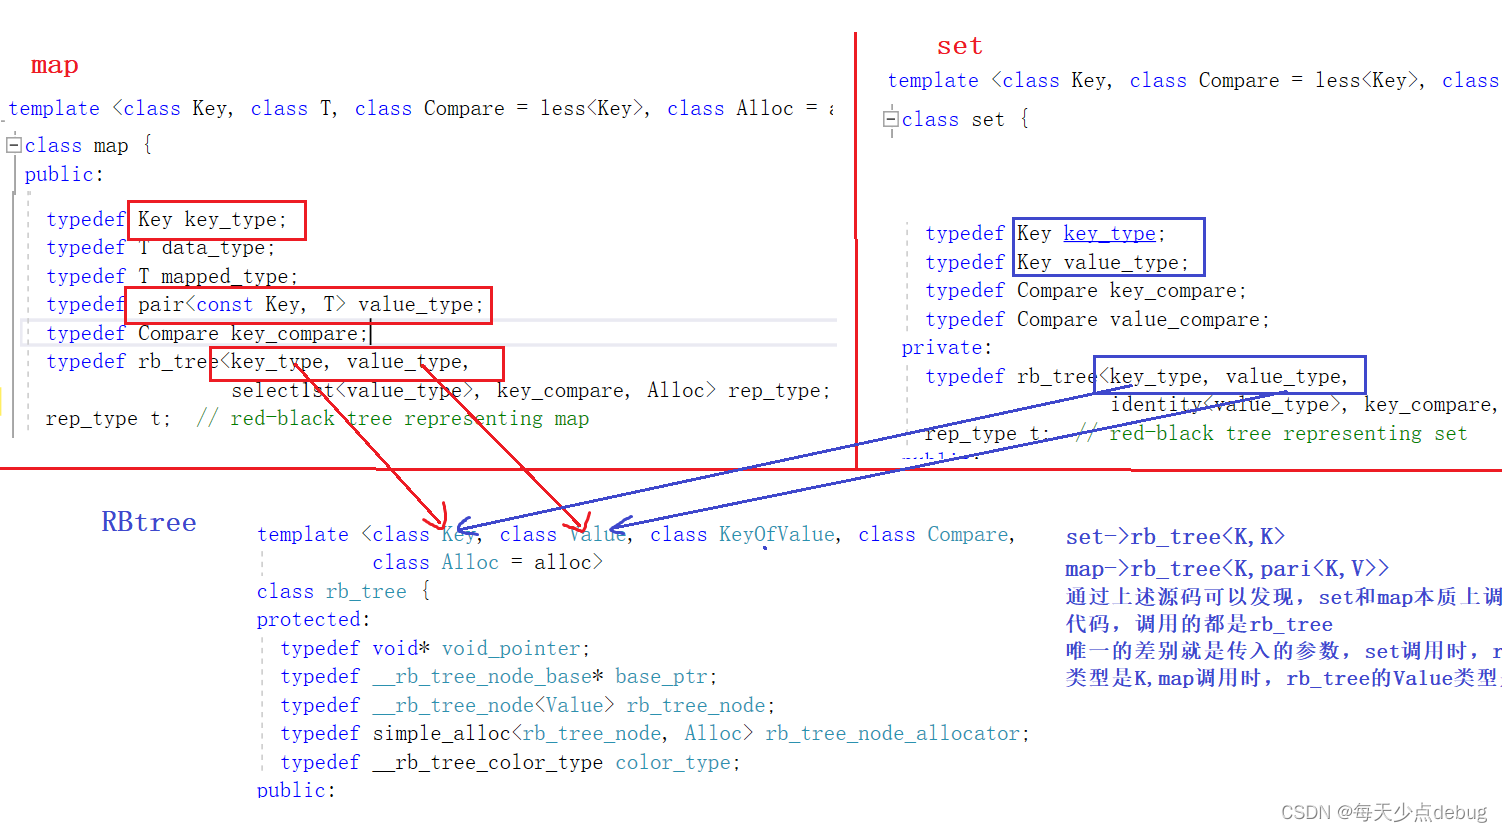Image resolution: width=1502 pixels, height=832 pixels.
Task: Click the 'identity<value_type>' line in set
Action: point(1305,404)
